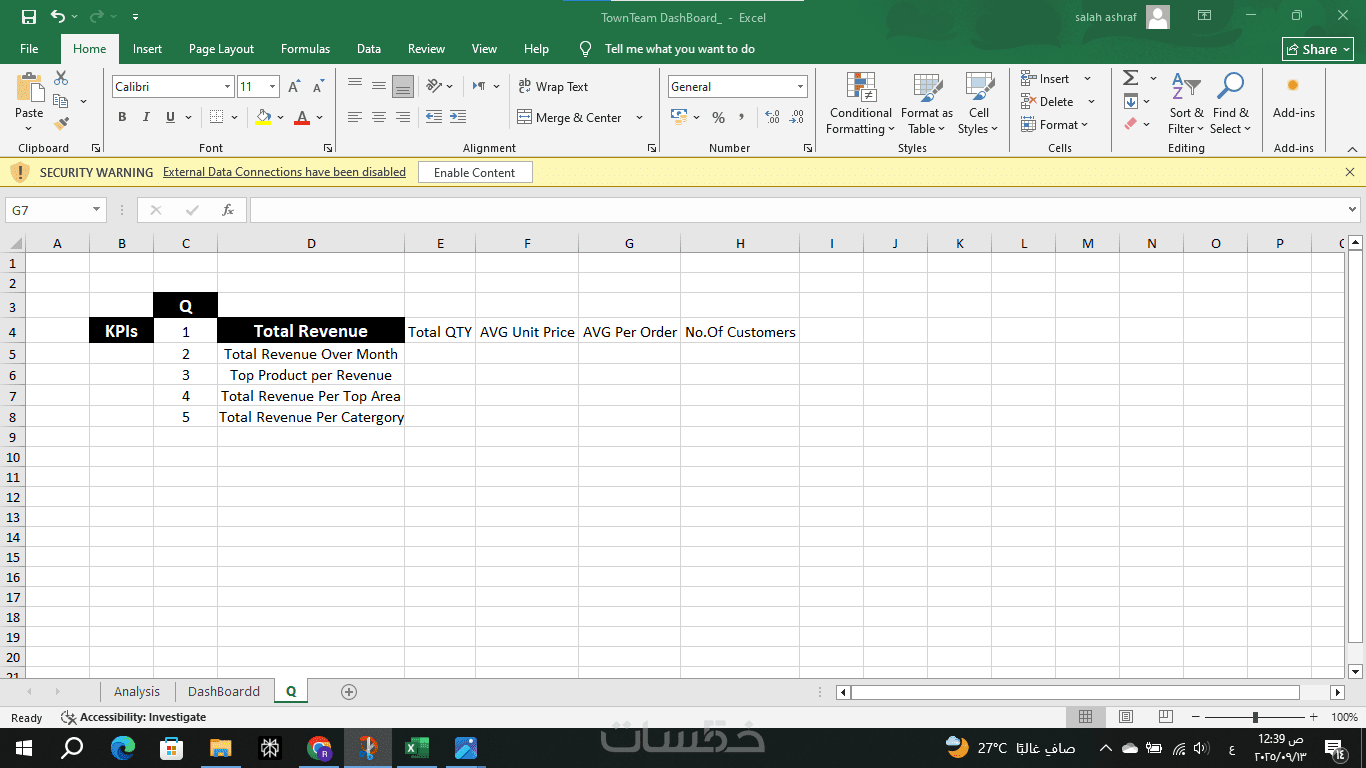Click the Clear eraser icon
Screen dimensions: 1366x768
(1131, 124)
